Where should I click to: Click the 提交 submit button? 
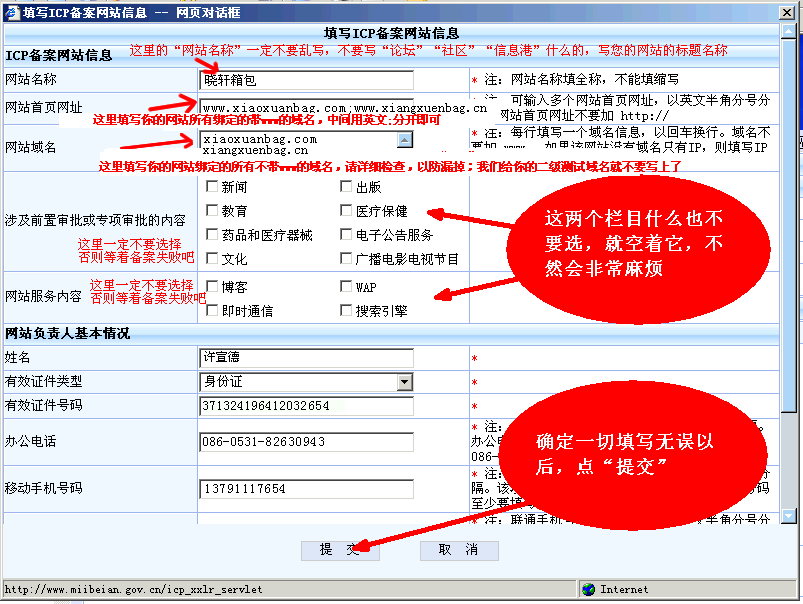[x=340, y=550]
